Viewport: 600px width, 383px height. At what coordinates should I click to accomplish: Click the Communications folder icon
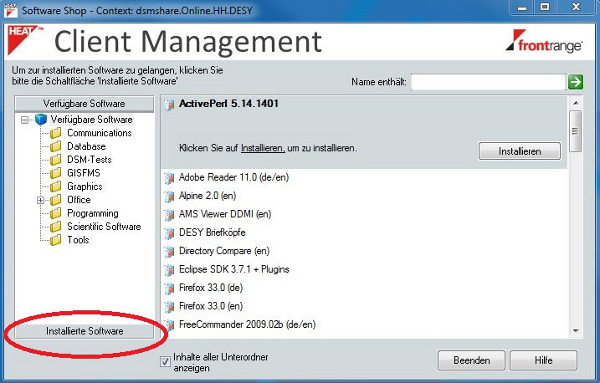coord(55,133)
